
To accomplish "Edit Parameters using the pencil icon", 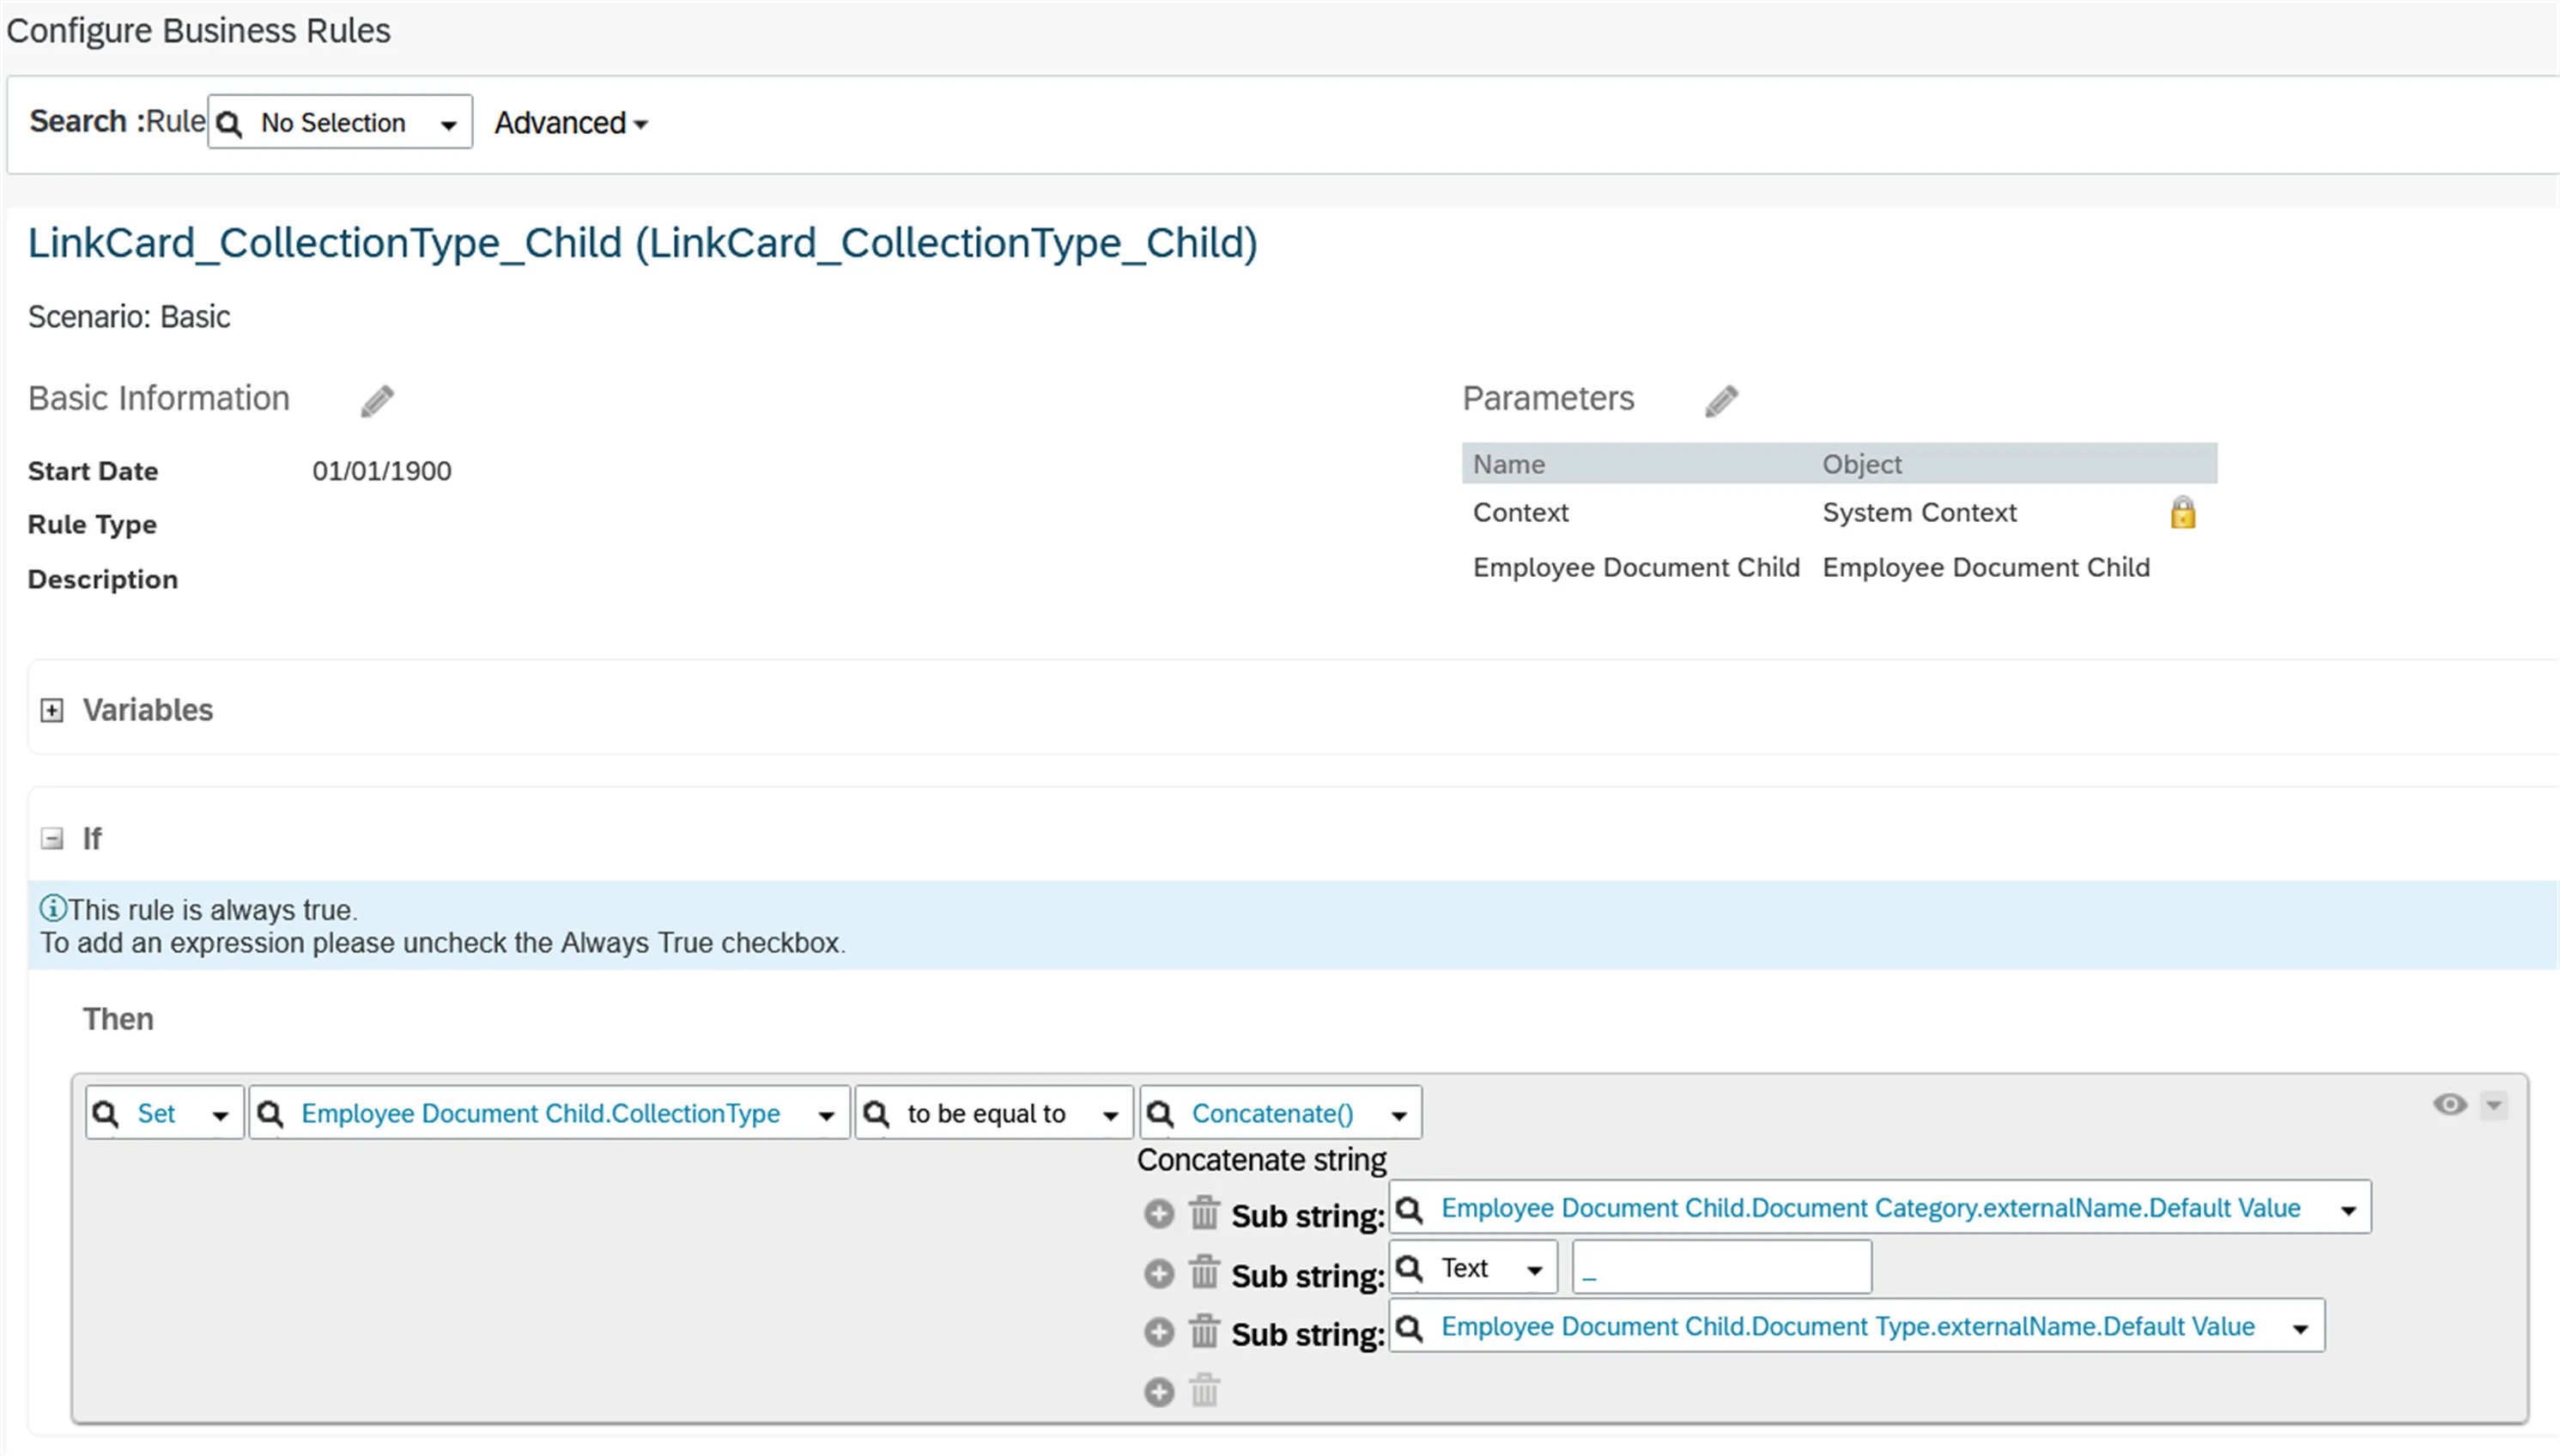I will 1721,401.
